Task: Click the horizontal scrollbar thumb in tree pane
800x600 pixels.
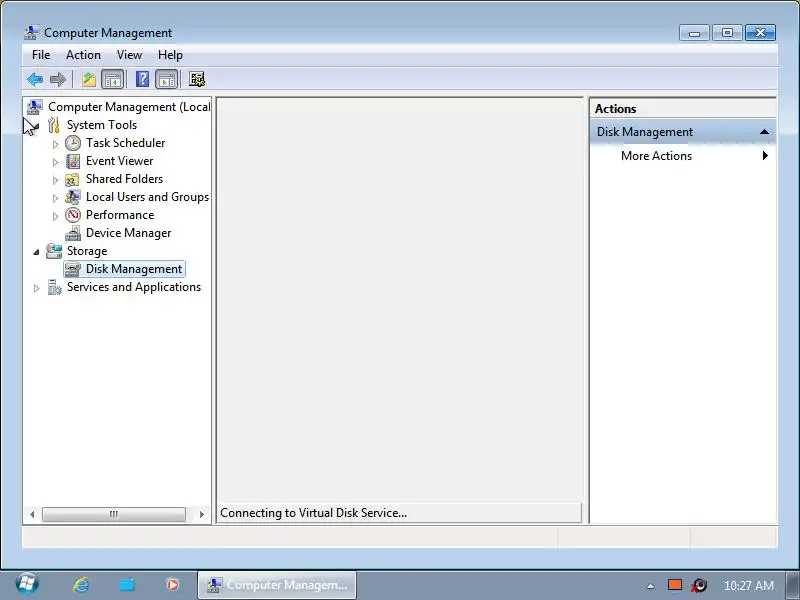Action: (x=114, y=514)
